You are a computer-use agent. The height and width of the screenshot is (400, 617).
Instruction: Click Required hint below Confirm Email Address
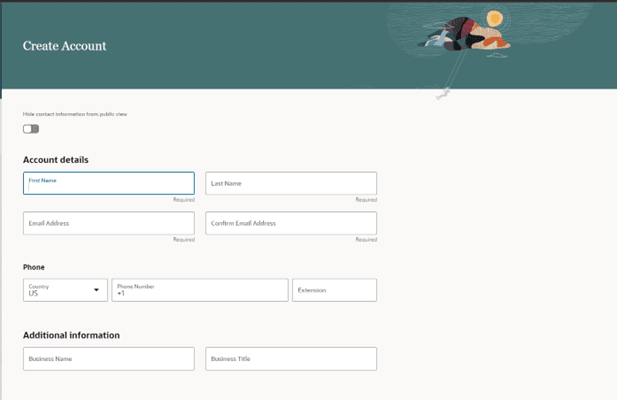click(365, 240)
